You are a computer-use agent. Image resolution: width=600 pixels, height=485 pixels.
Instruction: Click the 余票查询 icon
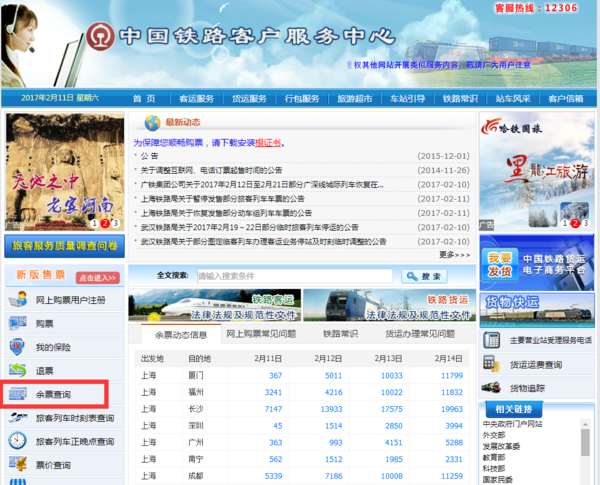tap(18, 394)
